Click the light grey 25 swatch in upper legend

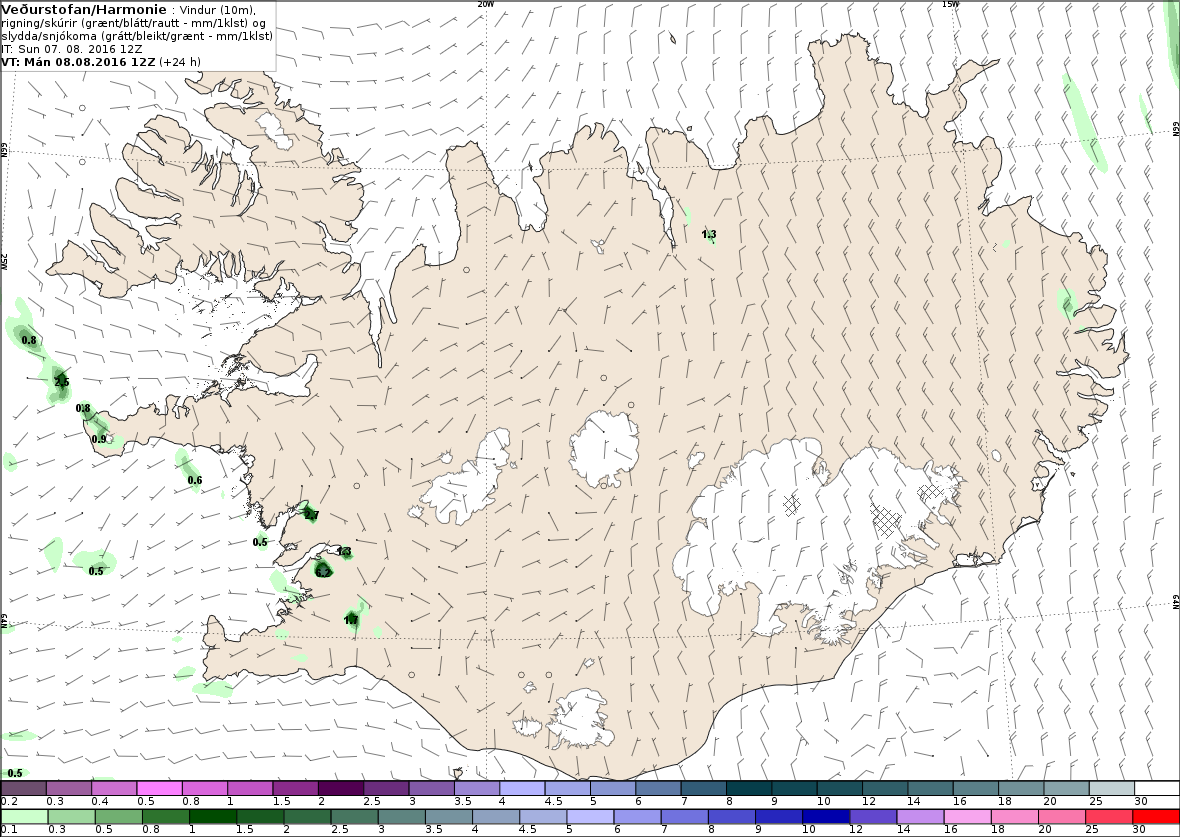[1112, 788]
